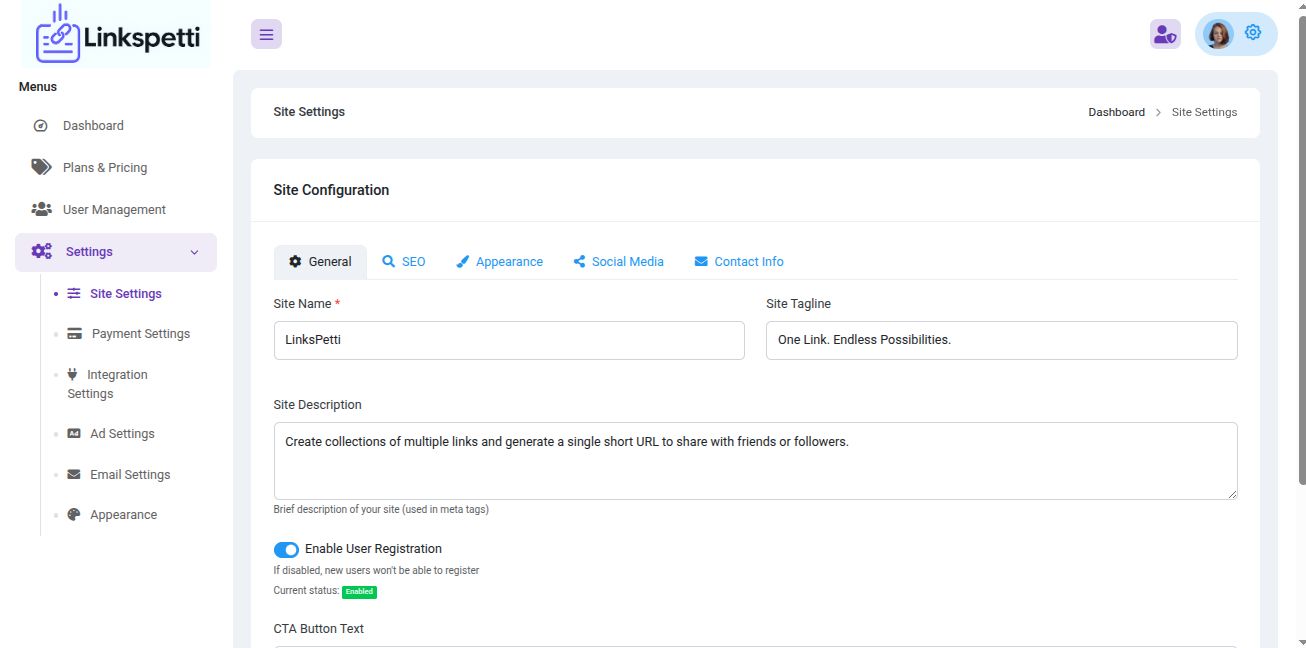This screenshot has height=648, width=1306.
Task: Go to Appearance submenu item in sidebar
Action: [124, 515]
